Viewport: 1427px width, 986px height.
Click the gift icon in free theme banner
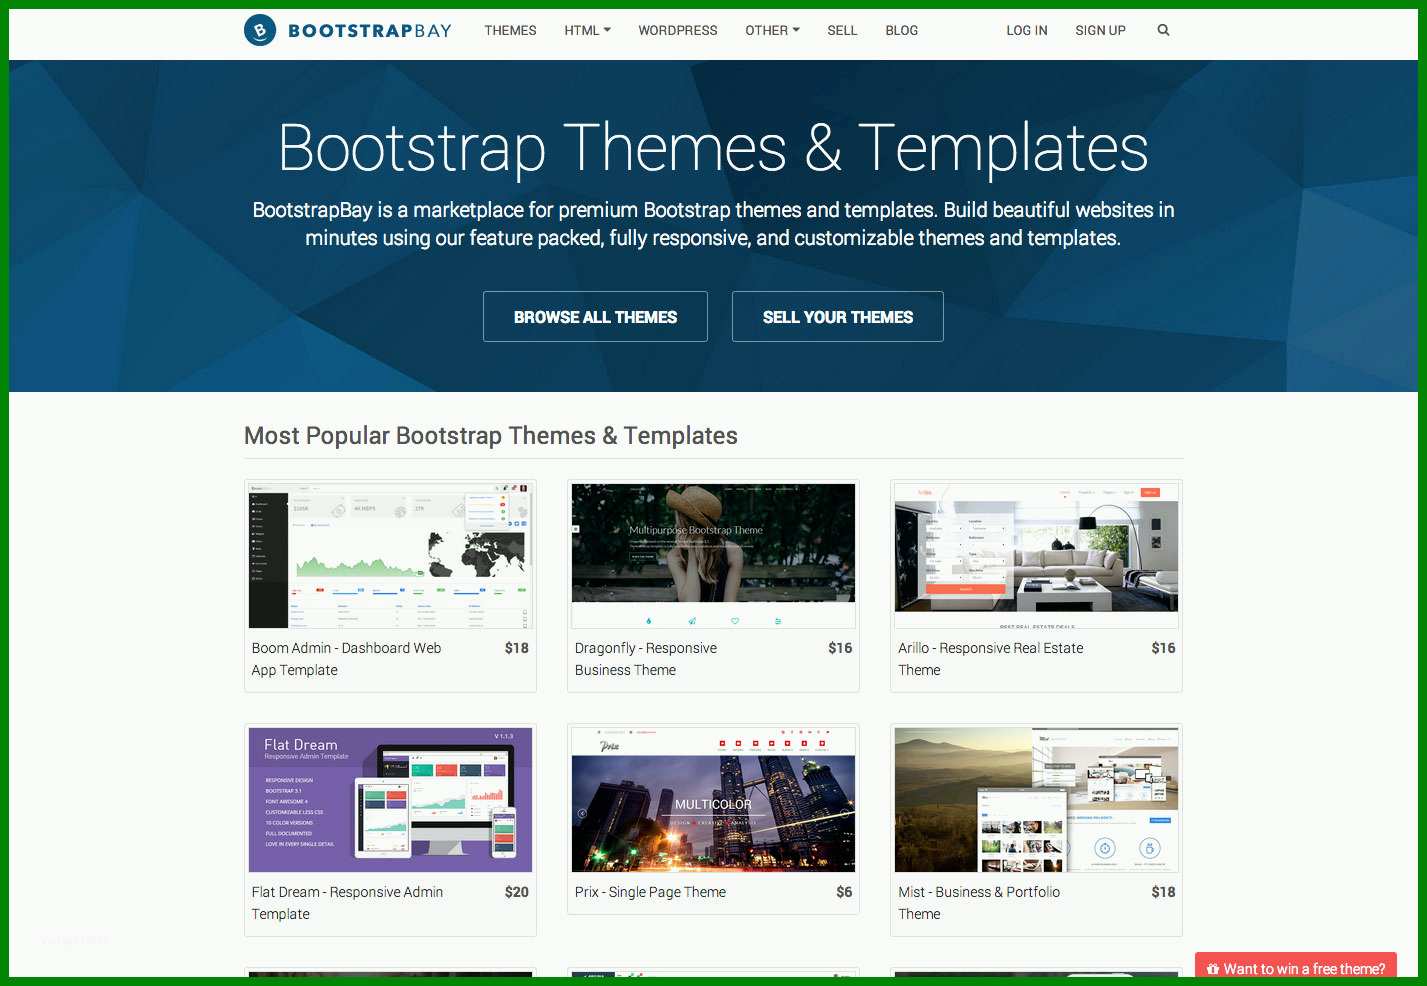click(1213, 969)
